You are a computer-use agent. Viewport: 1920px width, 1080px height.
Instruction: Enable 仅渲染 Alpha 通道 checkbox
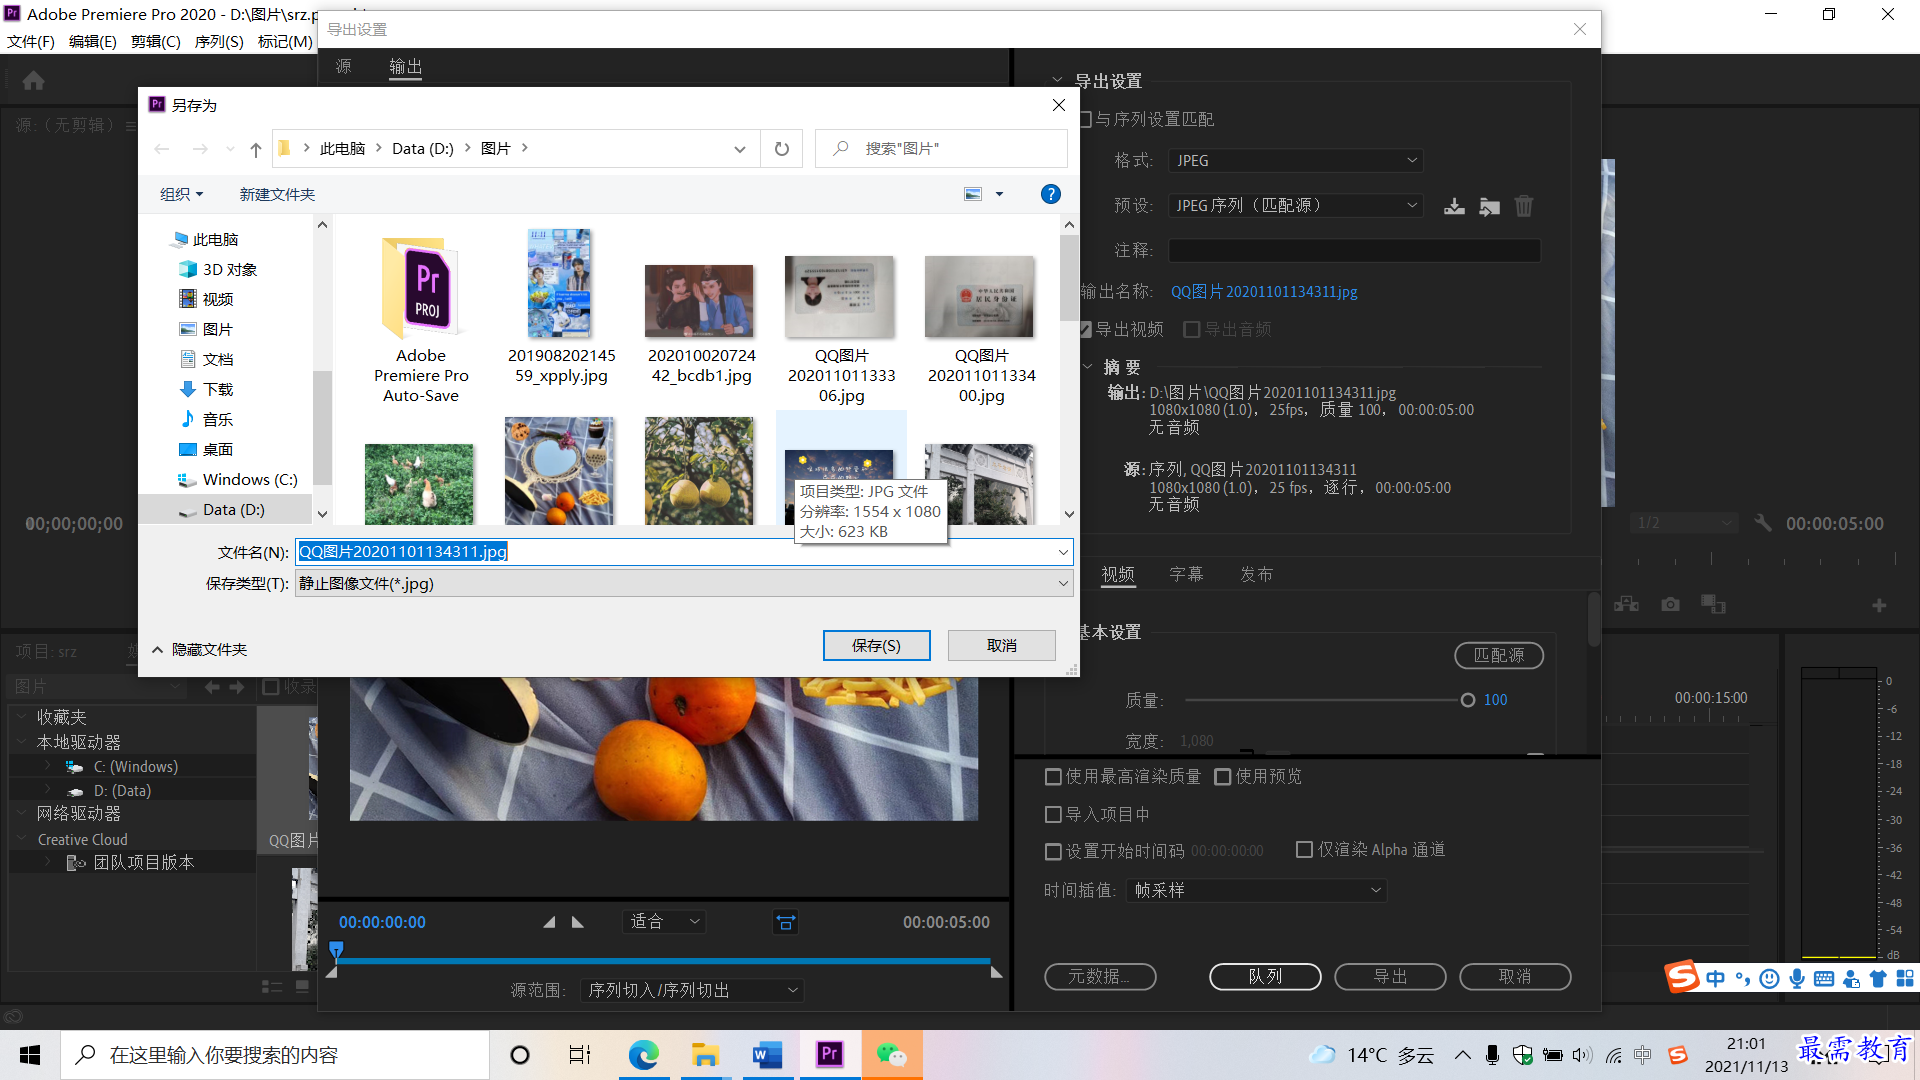pyautogui.click(x=1304, y=849)
